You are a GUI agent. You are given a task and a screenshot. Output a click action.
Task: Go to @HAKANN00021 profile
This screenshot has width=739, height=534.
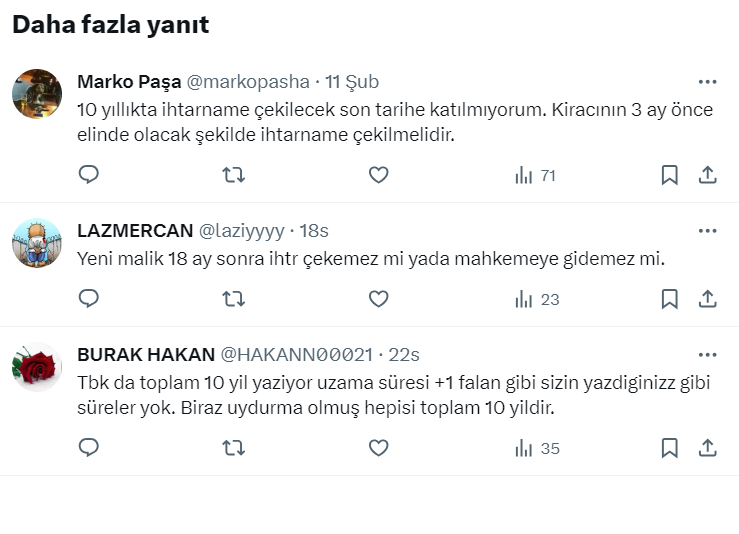[296, 355]
